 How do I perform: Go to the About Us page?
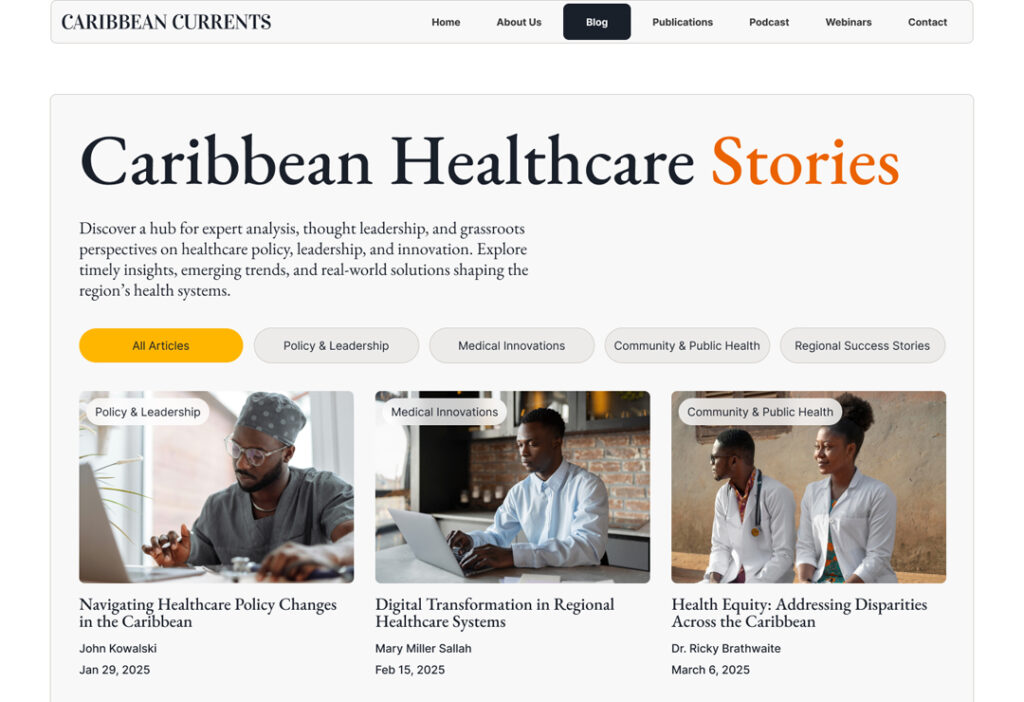(519, 22)
